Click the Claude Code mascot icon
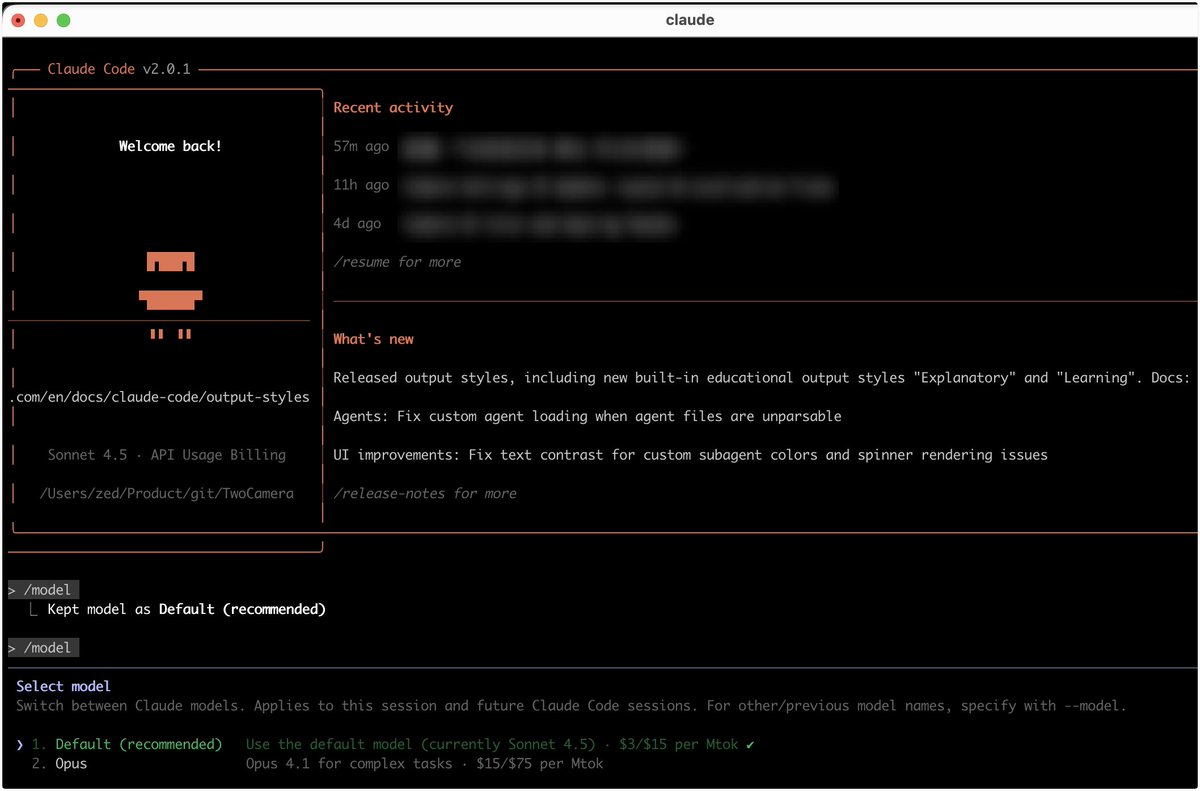1200x791 pixels. pyautogui.click(x=171, y=295)
